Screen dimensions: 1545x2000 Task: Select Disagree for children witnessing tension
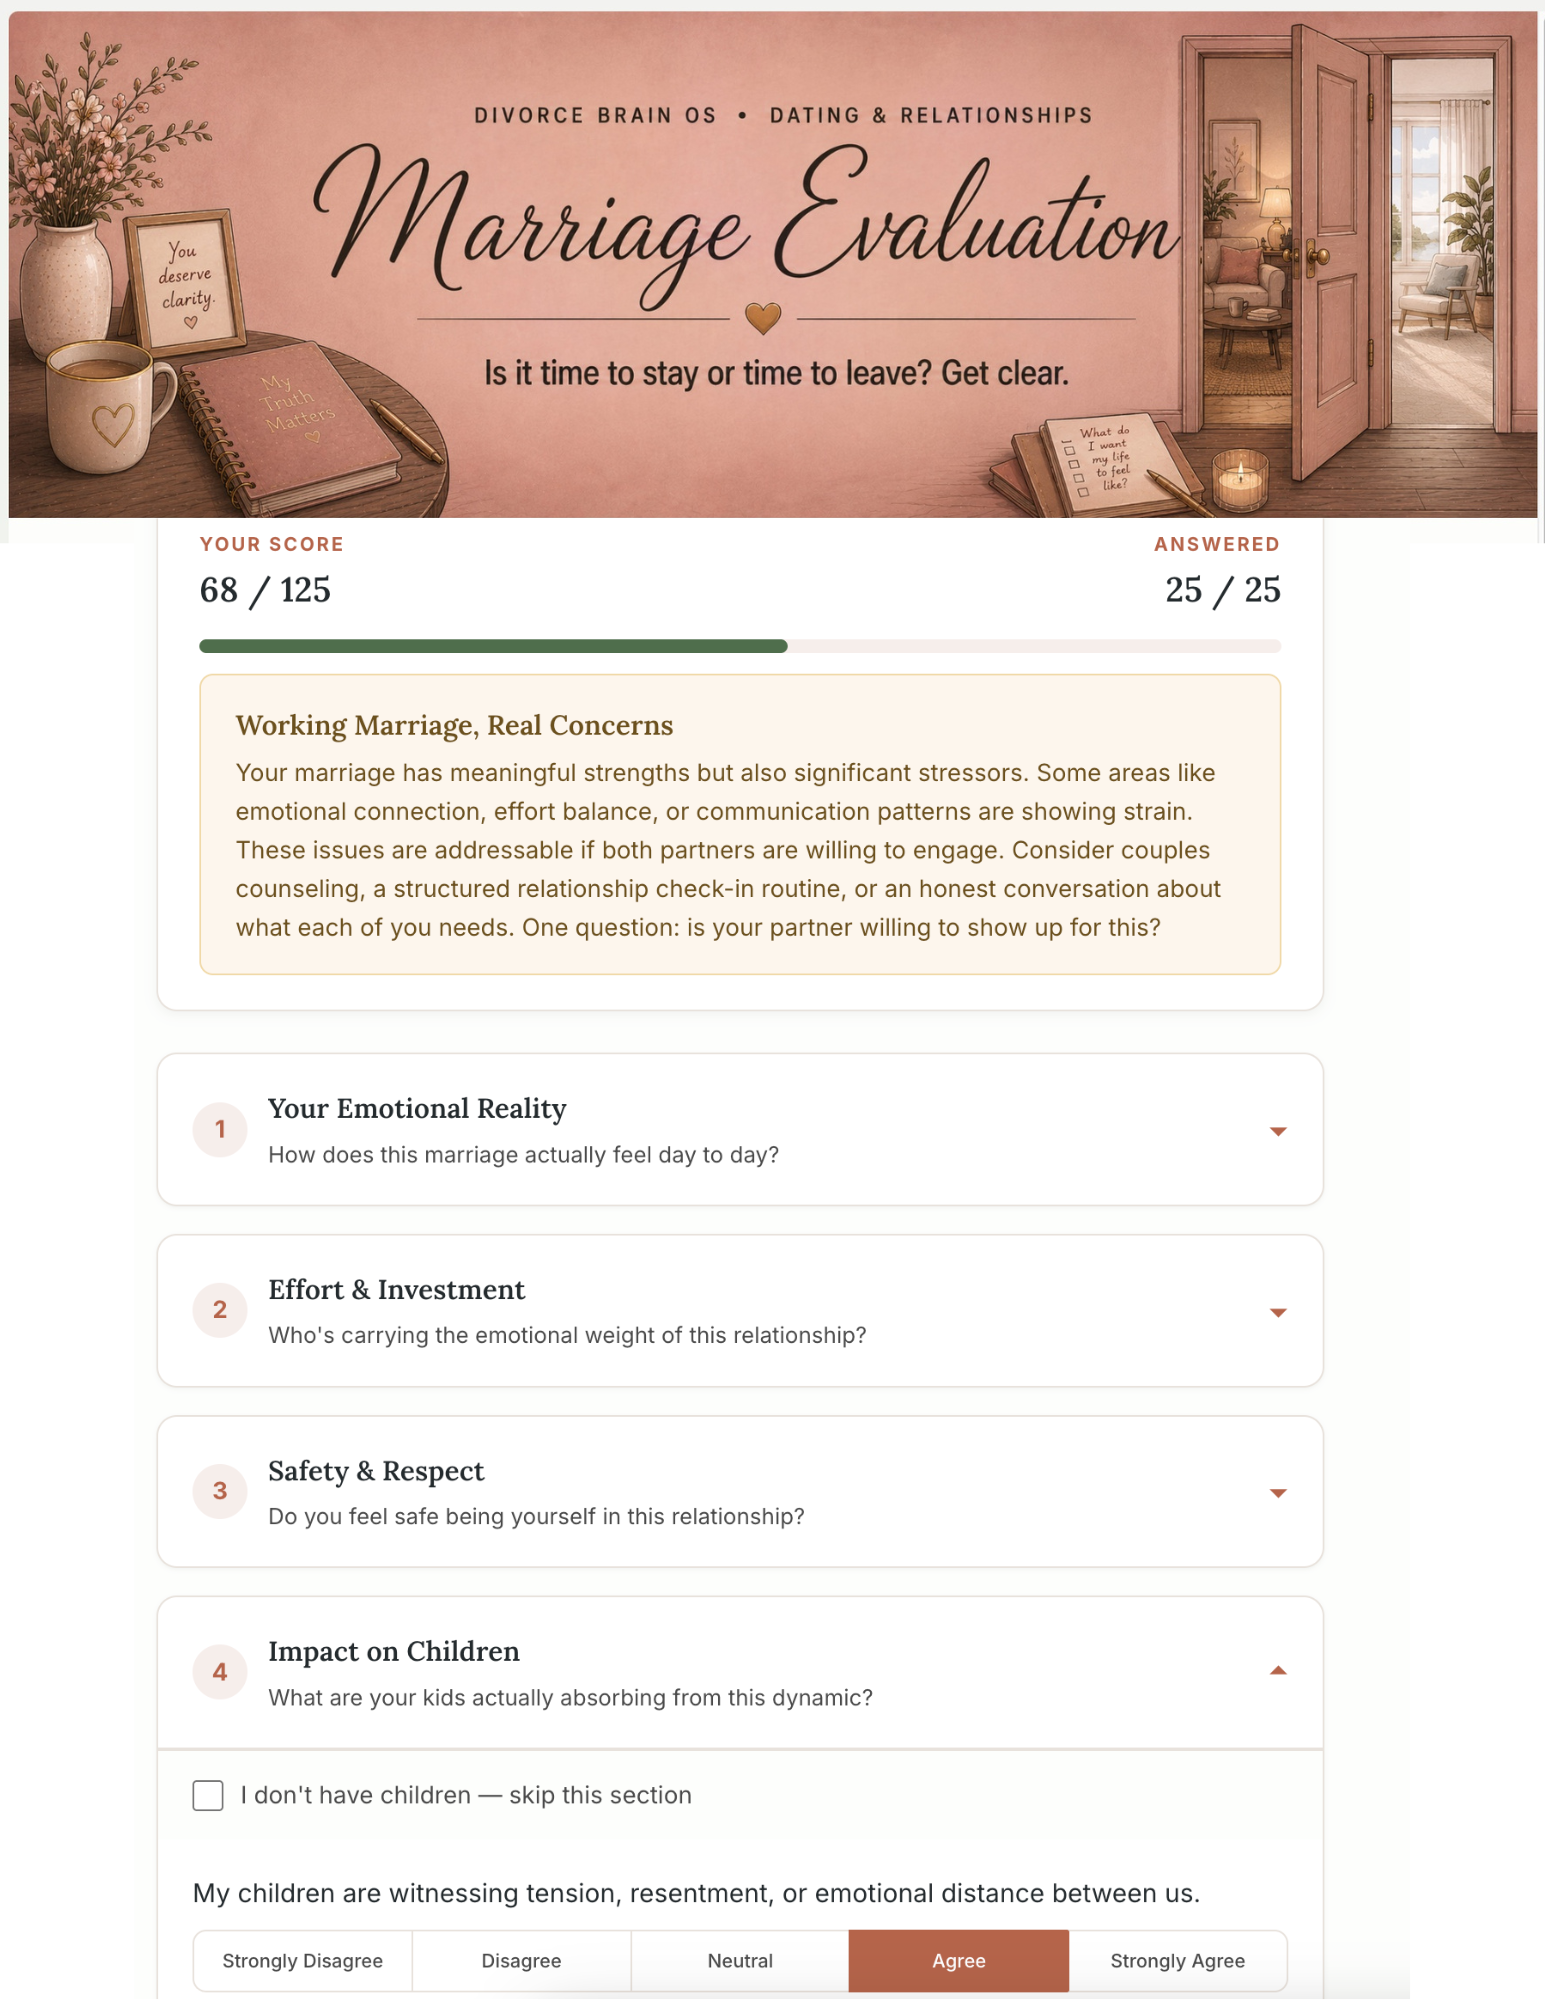pos(521,1961)
